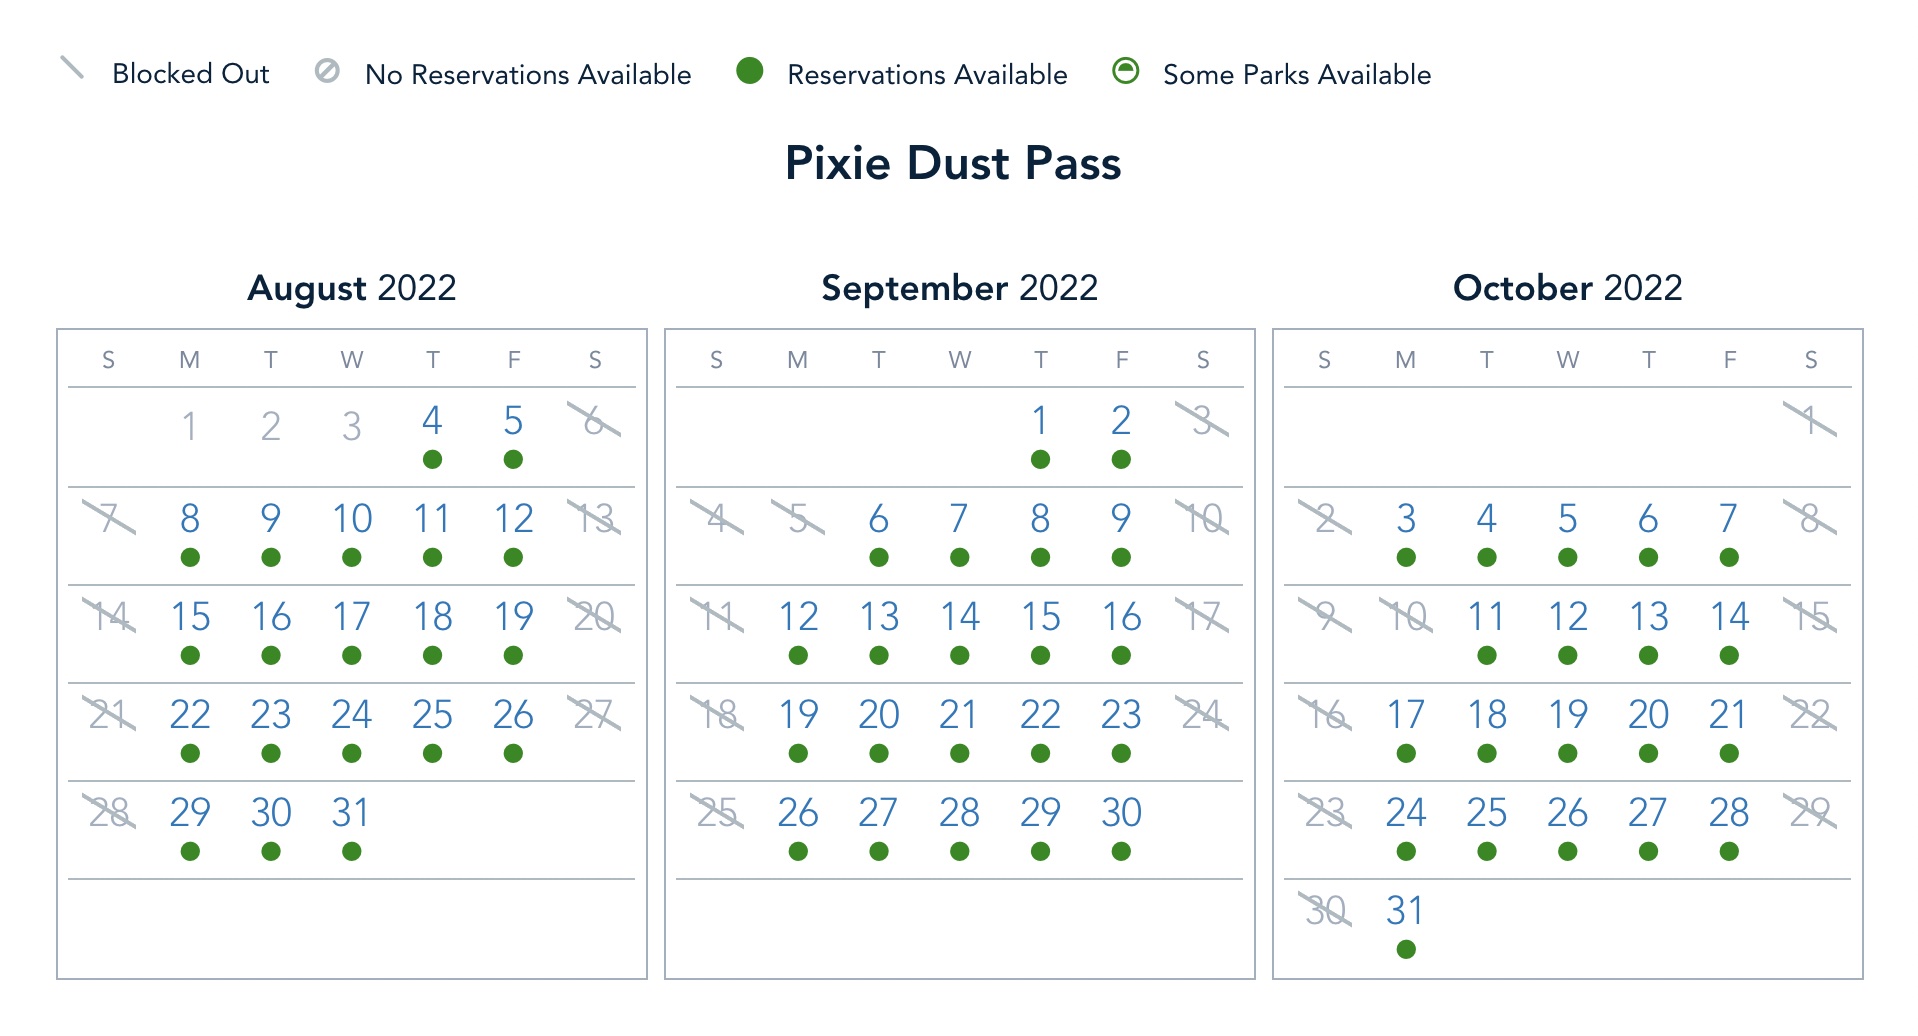Image resolution: width=1918 pixels, height=1036 pixels.
Task: Click the Pixie Dust Pass title
Action: click(953, 163)
